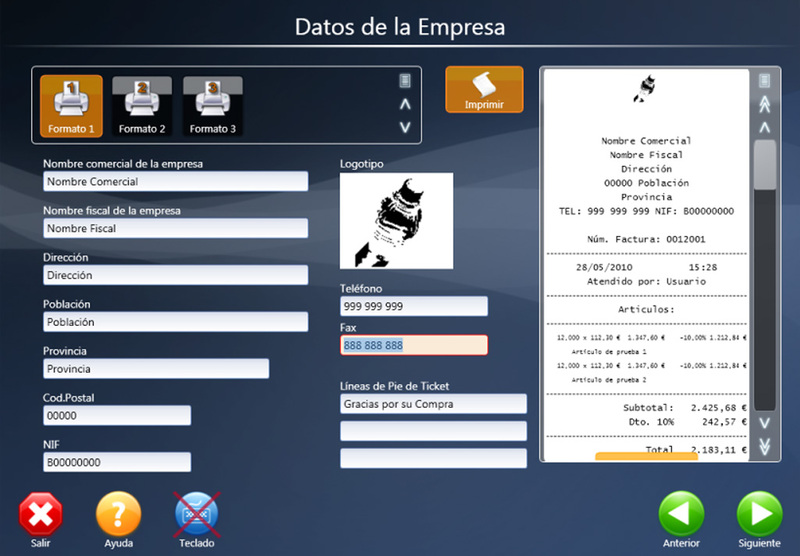Choose the Formato 2 ticket format
The width and height of the screenshot is (800, 556).
tap(142, 104)
